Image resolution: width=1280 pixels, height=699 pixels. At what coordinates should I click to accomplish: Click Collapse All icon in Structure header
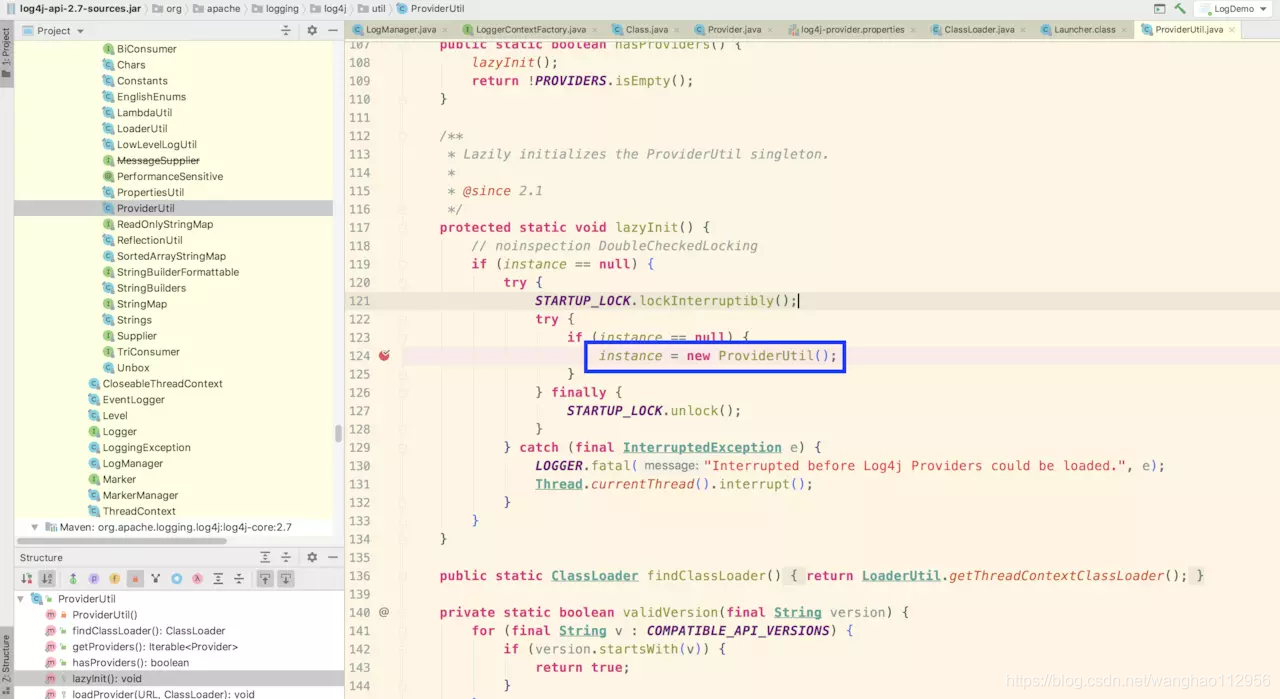tap(286, 557)
